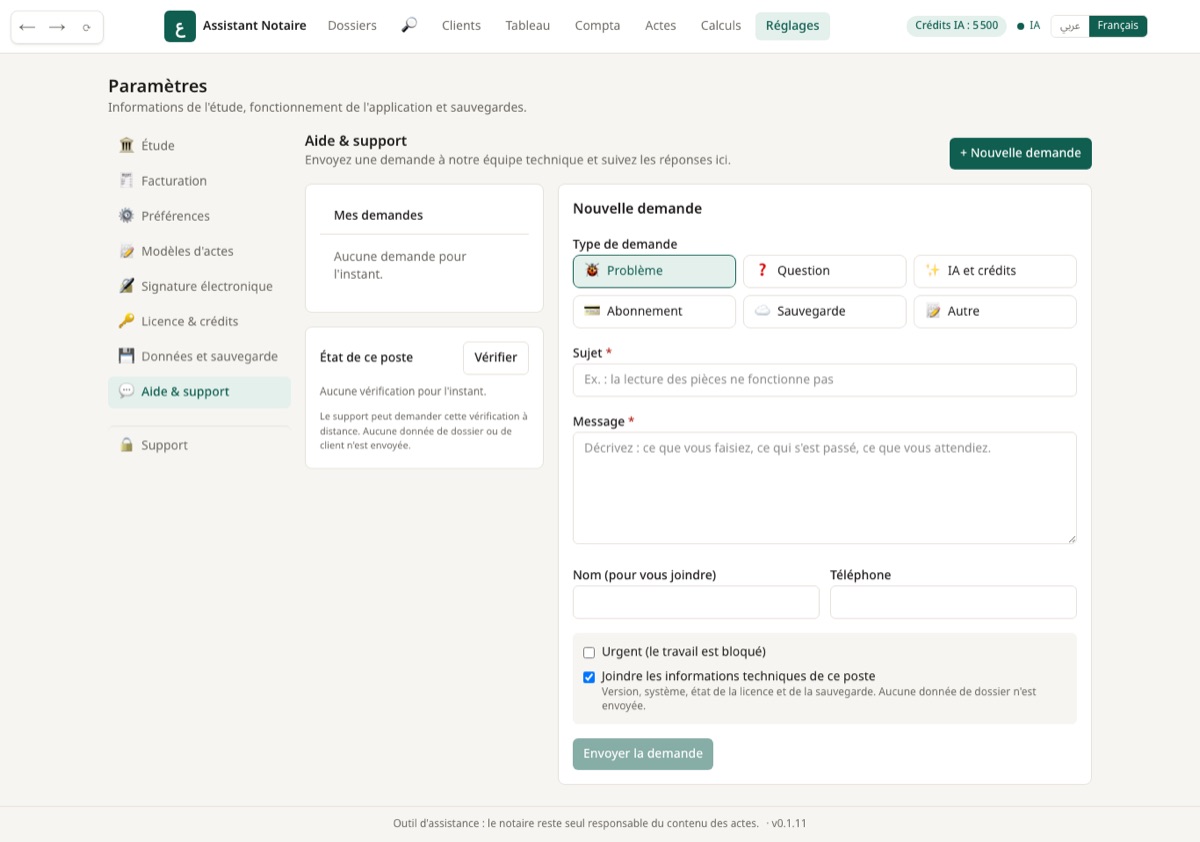This screenshot has width=1200, height=842.
Task: Click "Aucune demande pour l'instant." text
Action: [400, 265]
